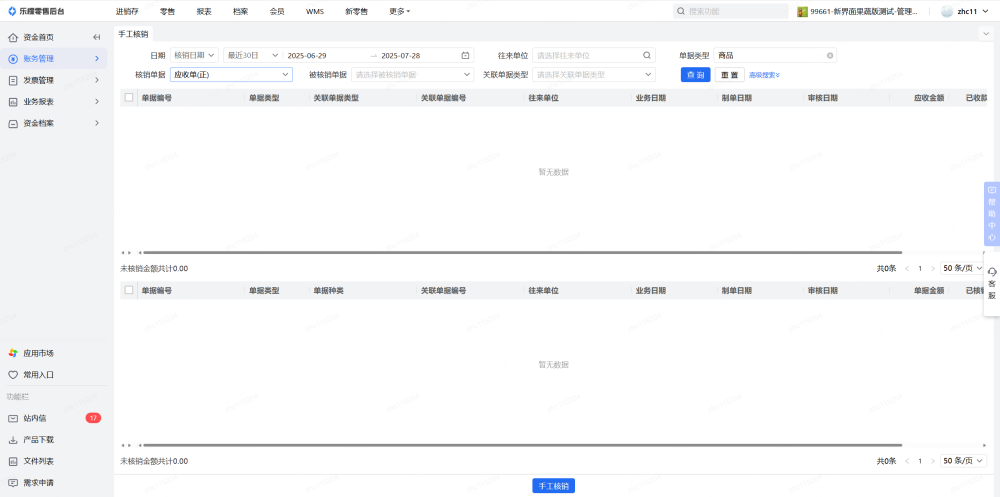Collapse the left sidebar with the arrow icon
Viewport: 1000px width, 497px height.
96,37
